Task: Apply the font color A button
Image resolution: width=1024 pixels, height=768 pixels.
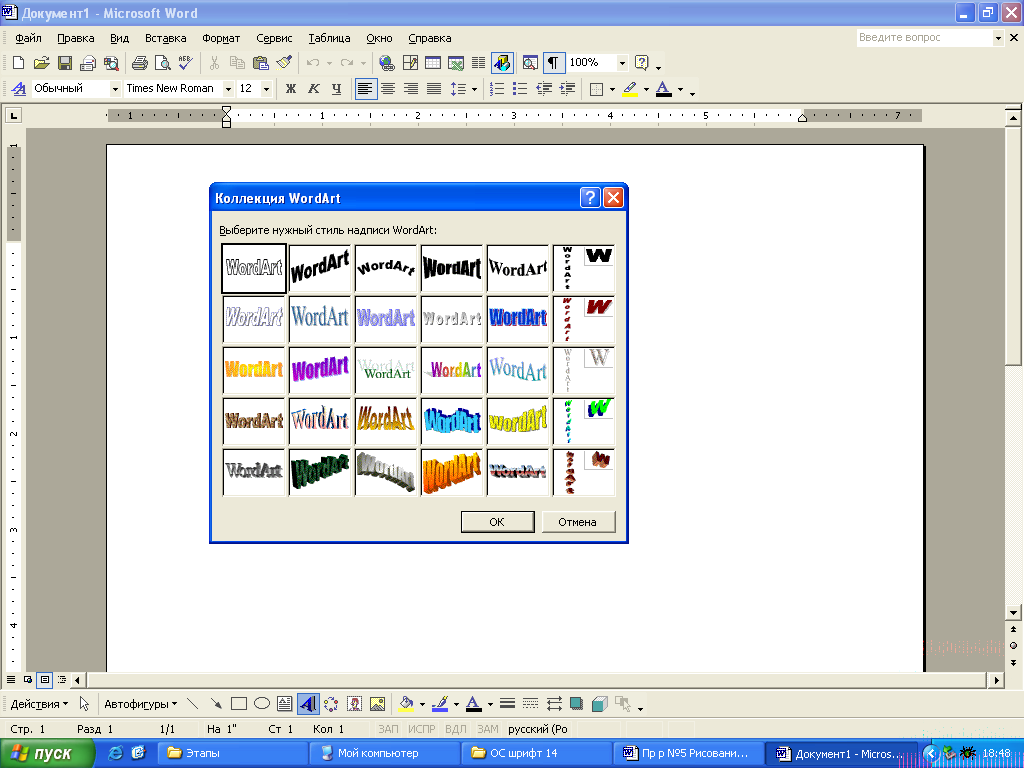Action: [x=664, y=89]
